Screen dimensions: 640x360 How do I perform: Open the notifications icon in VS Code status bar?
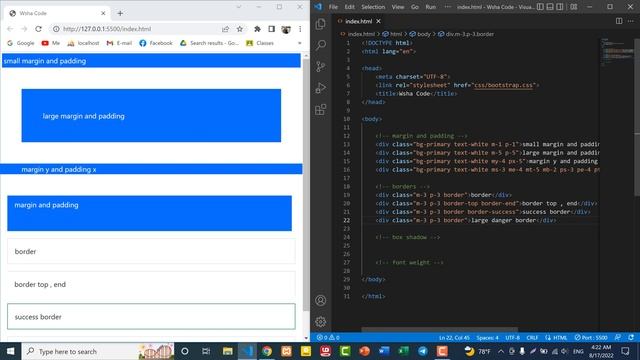tap(631, 338)
